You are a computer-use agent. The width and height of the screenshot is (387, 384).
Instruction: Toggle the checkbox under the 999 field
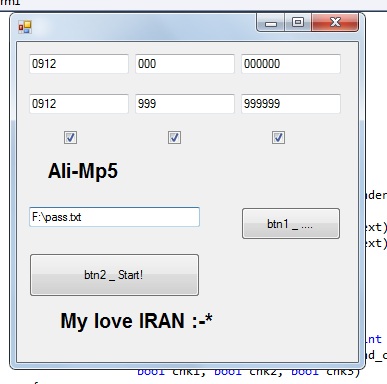(x=174, y=137)
